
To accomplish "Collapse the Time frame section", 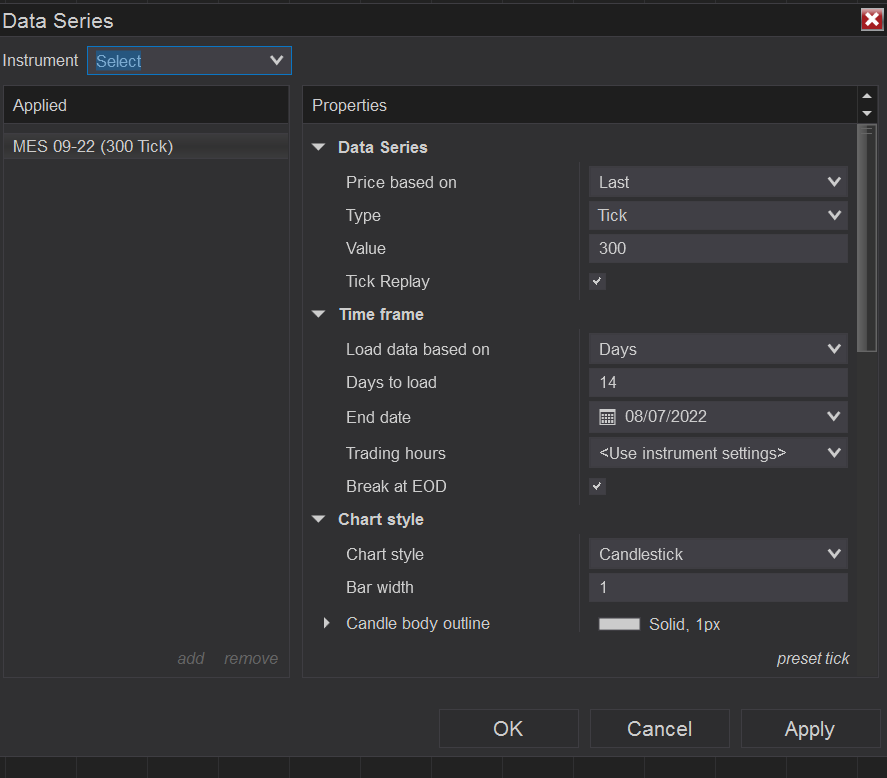I will click(319, 314).
